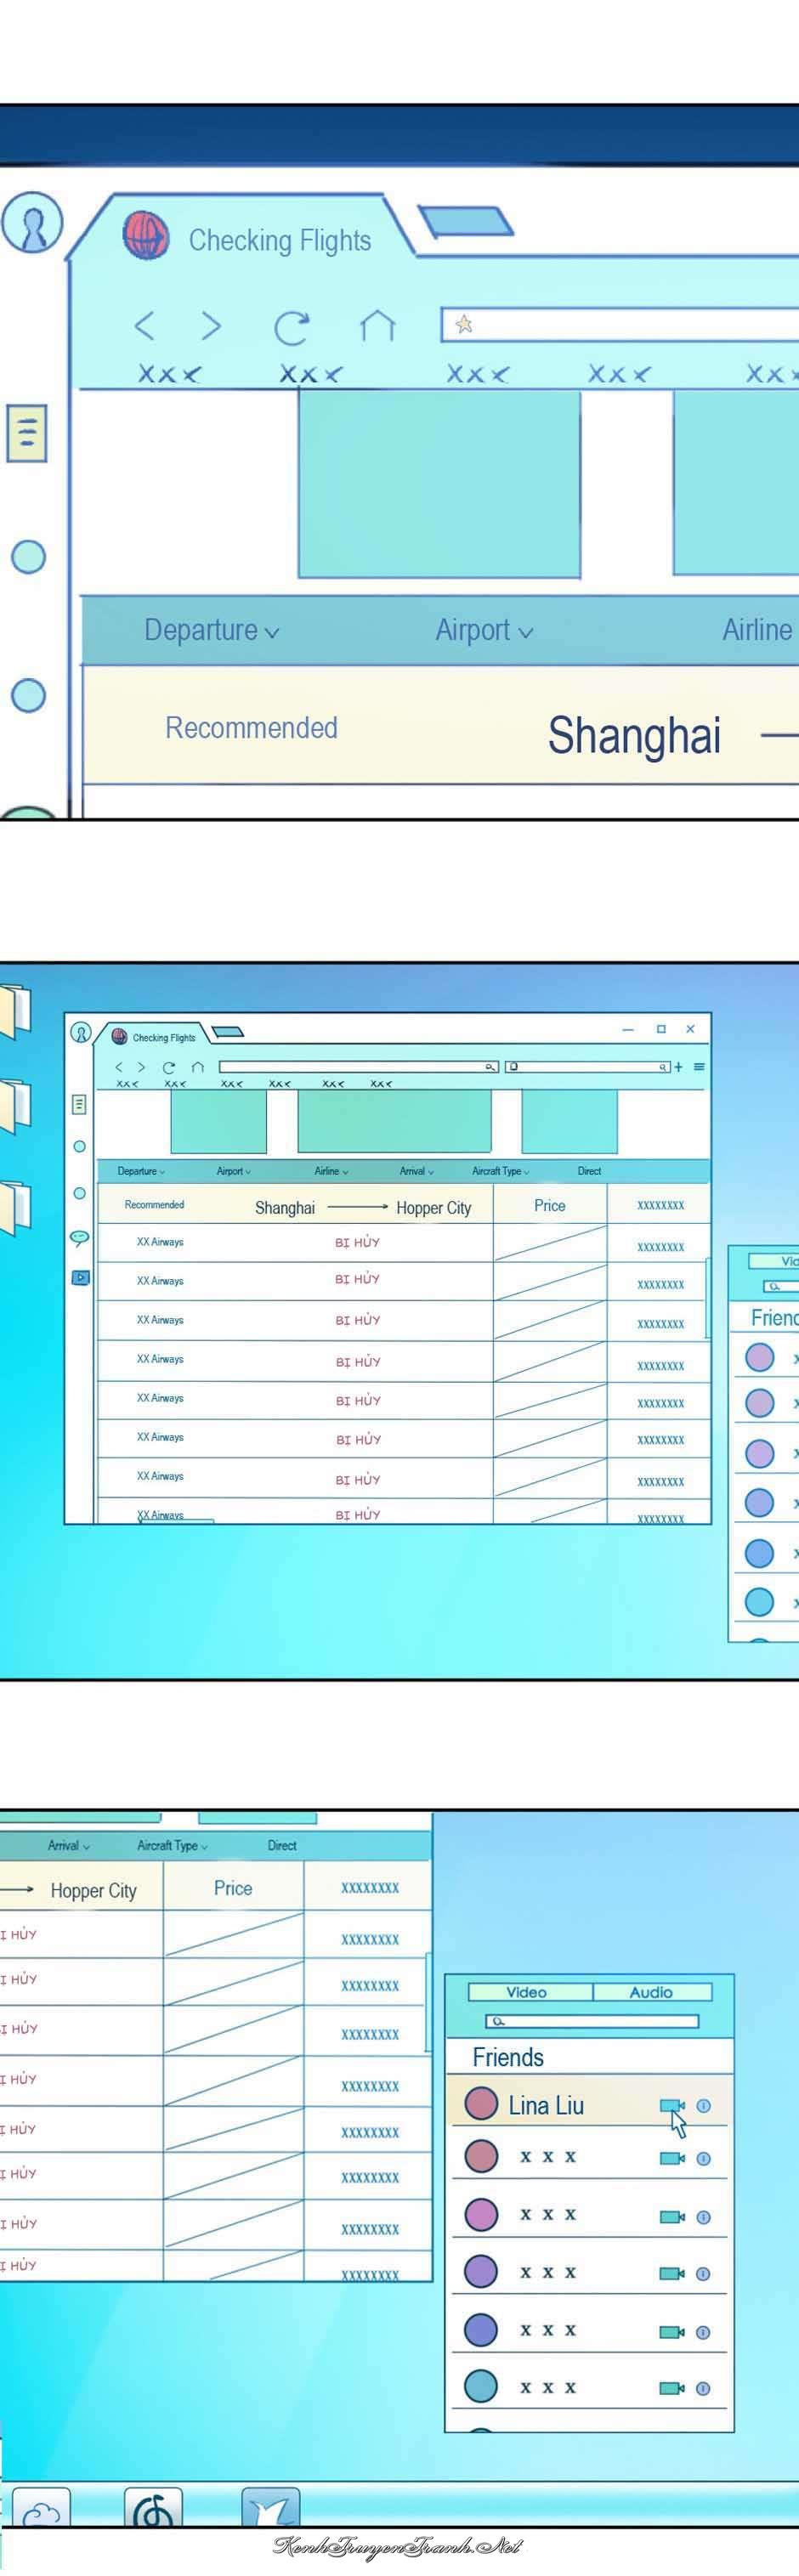Click the Friends heading in the bottom panel

(508, 2057)
